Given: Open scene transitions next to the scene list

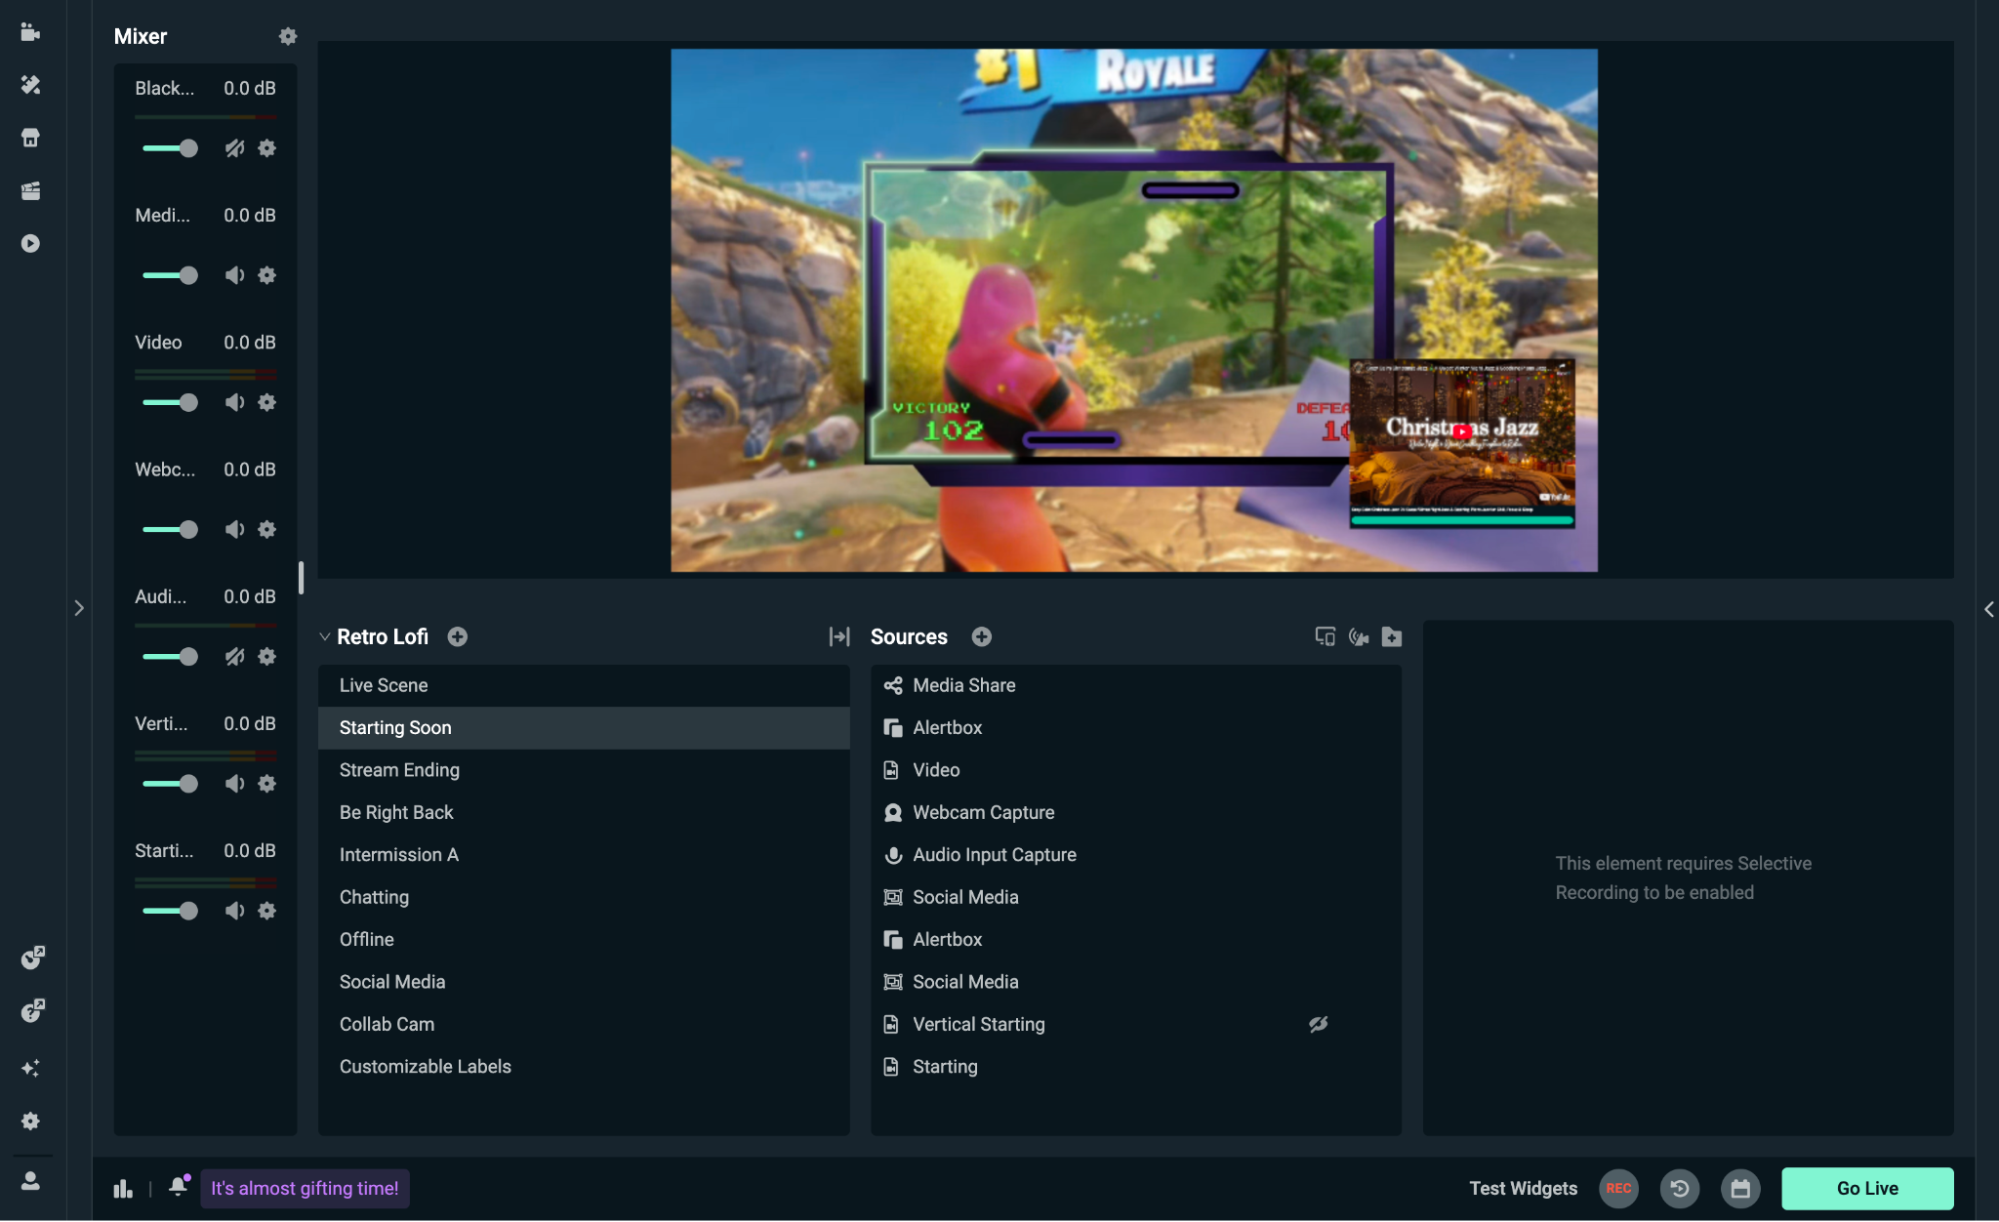Looking at the screenshot, I should pos(840,636).
